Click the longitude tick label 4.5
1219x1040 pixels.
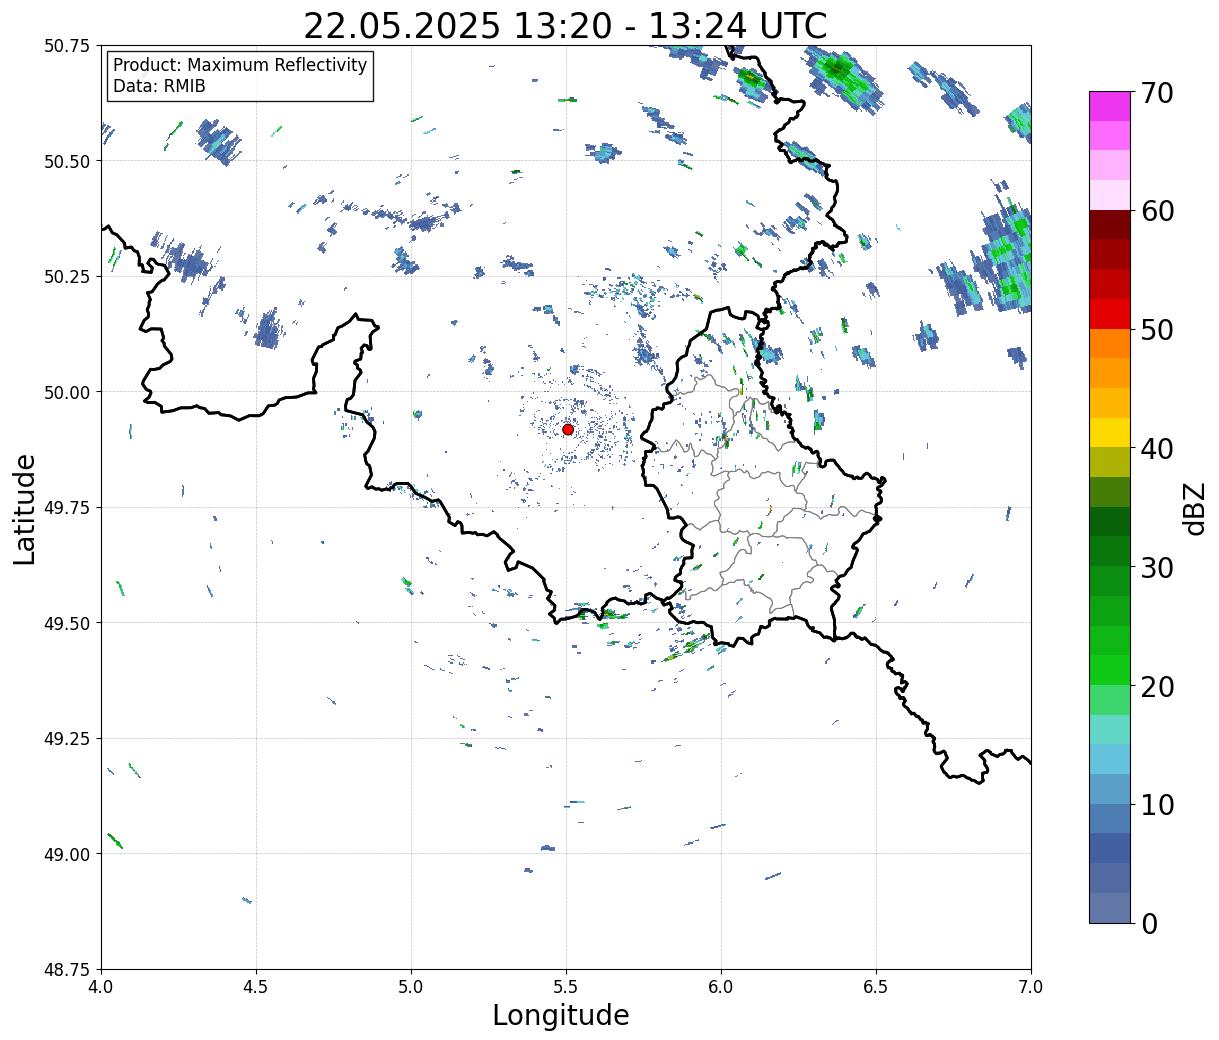[256, 986]
